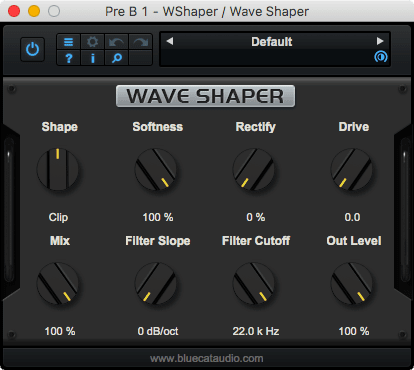The height and width of the screenshot is (370, 414).
Task: Click the blue circular icon below the preset arrow
Action: pyautogui.click(x=381, y=57)
